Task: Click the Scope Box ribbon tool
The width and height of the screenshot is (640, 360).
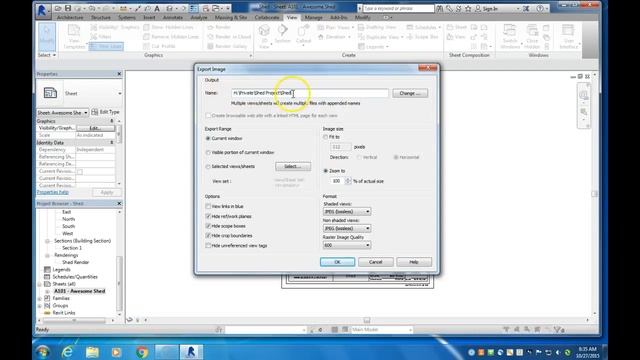Action: (x=423, y=37)
